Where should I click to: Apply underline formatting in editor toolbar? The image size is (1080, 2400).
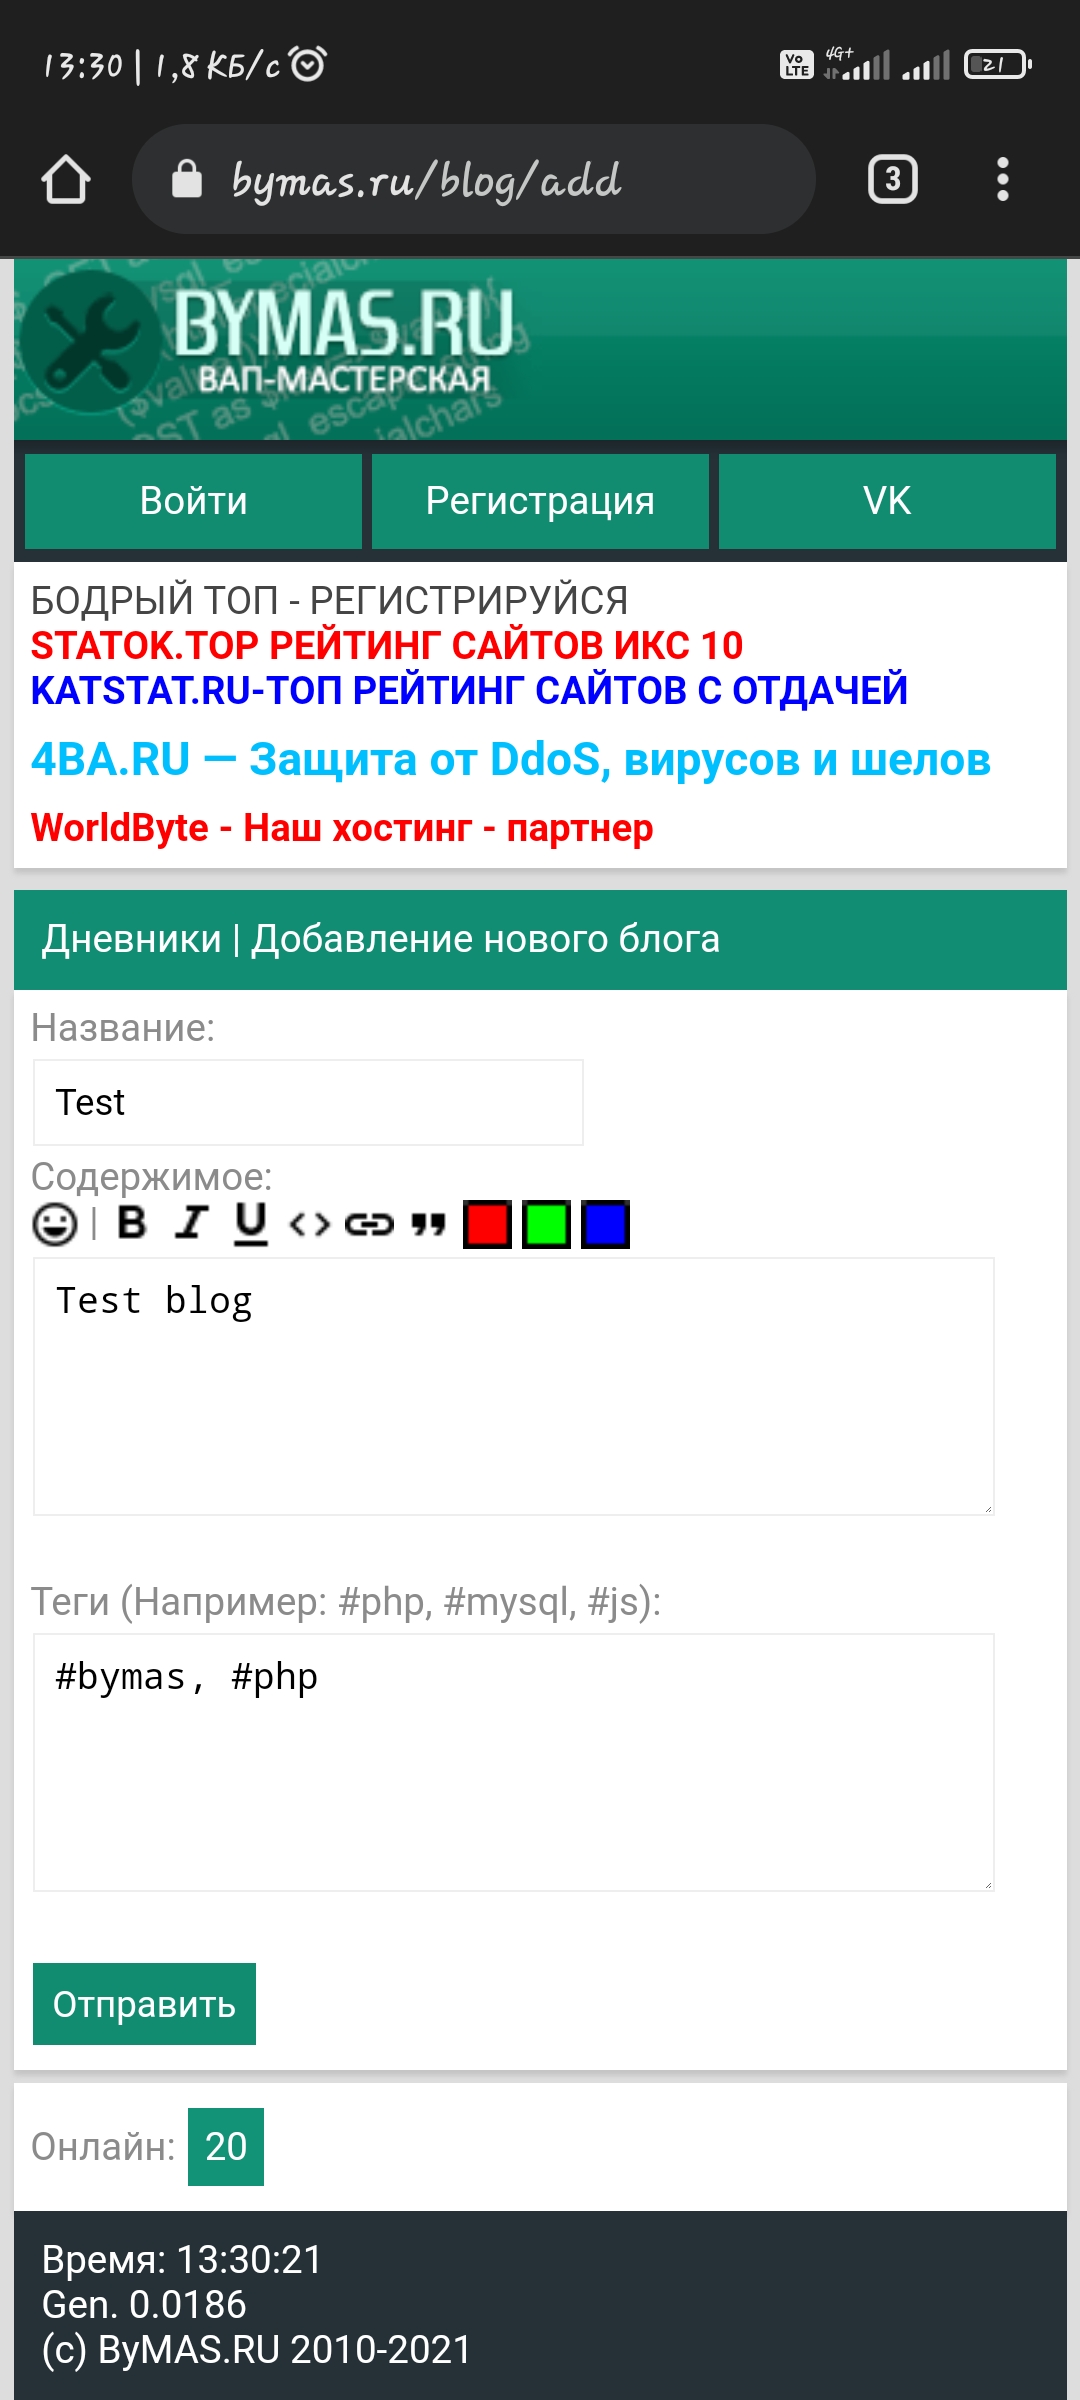point(251,1223)
